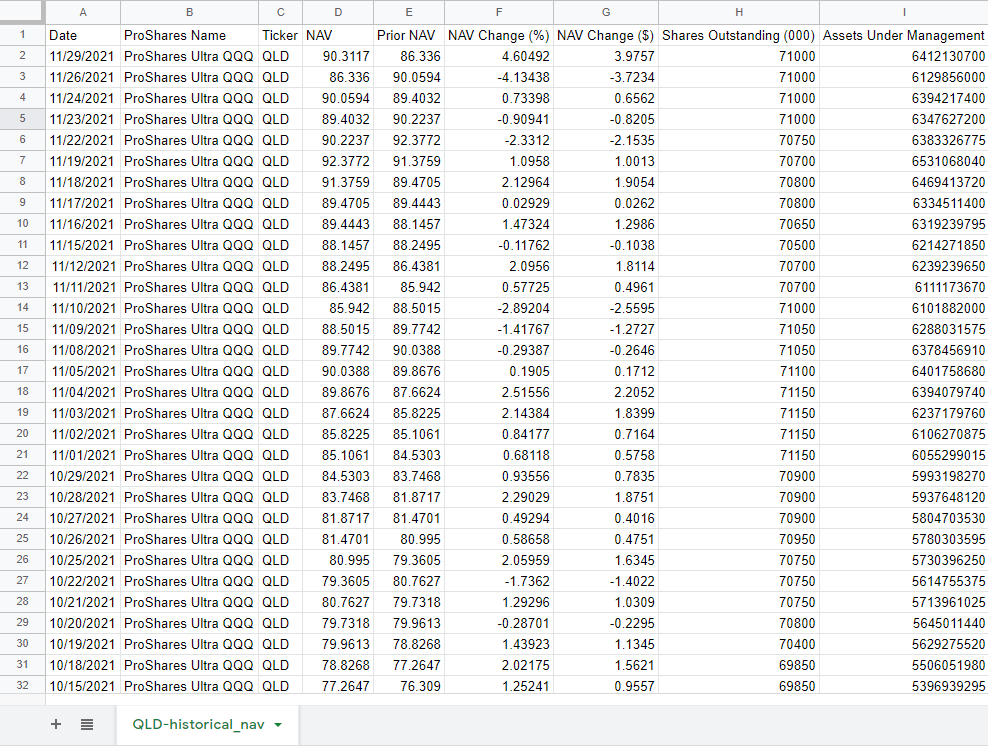Image resolution: width=988 pixels, height=747 pixels.
Task: Click Assets Under Management header cell
Action: 904,35
